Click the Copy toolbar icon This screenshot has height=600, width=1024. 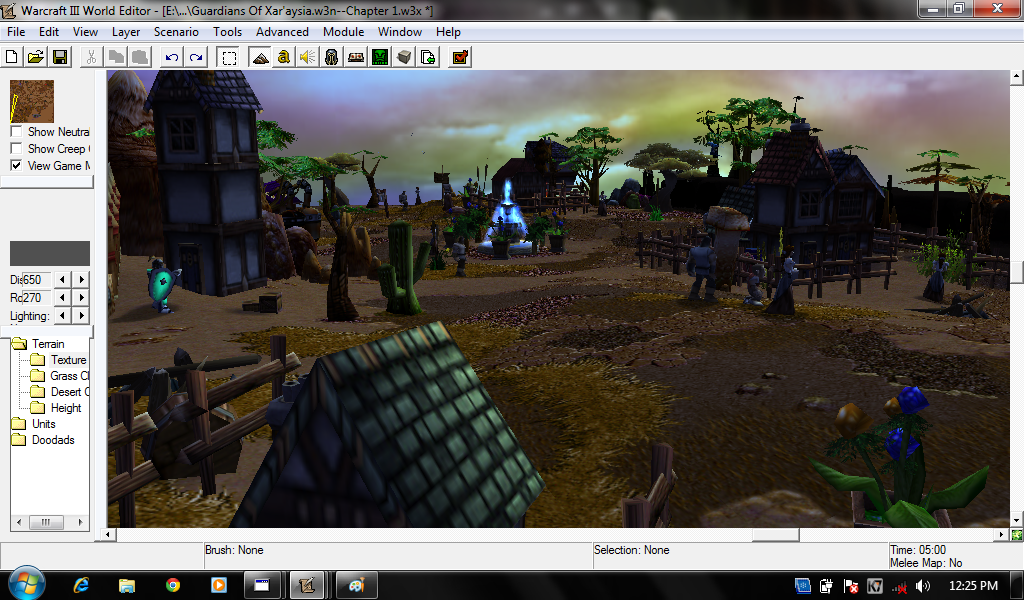(x=116, y=57)
